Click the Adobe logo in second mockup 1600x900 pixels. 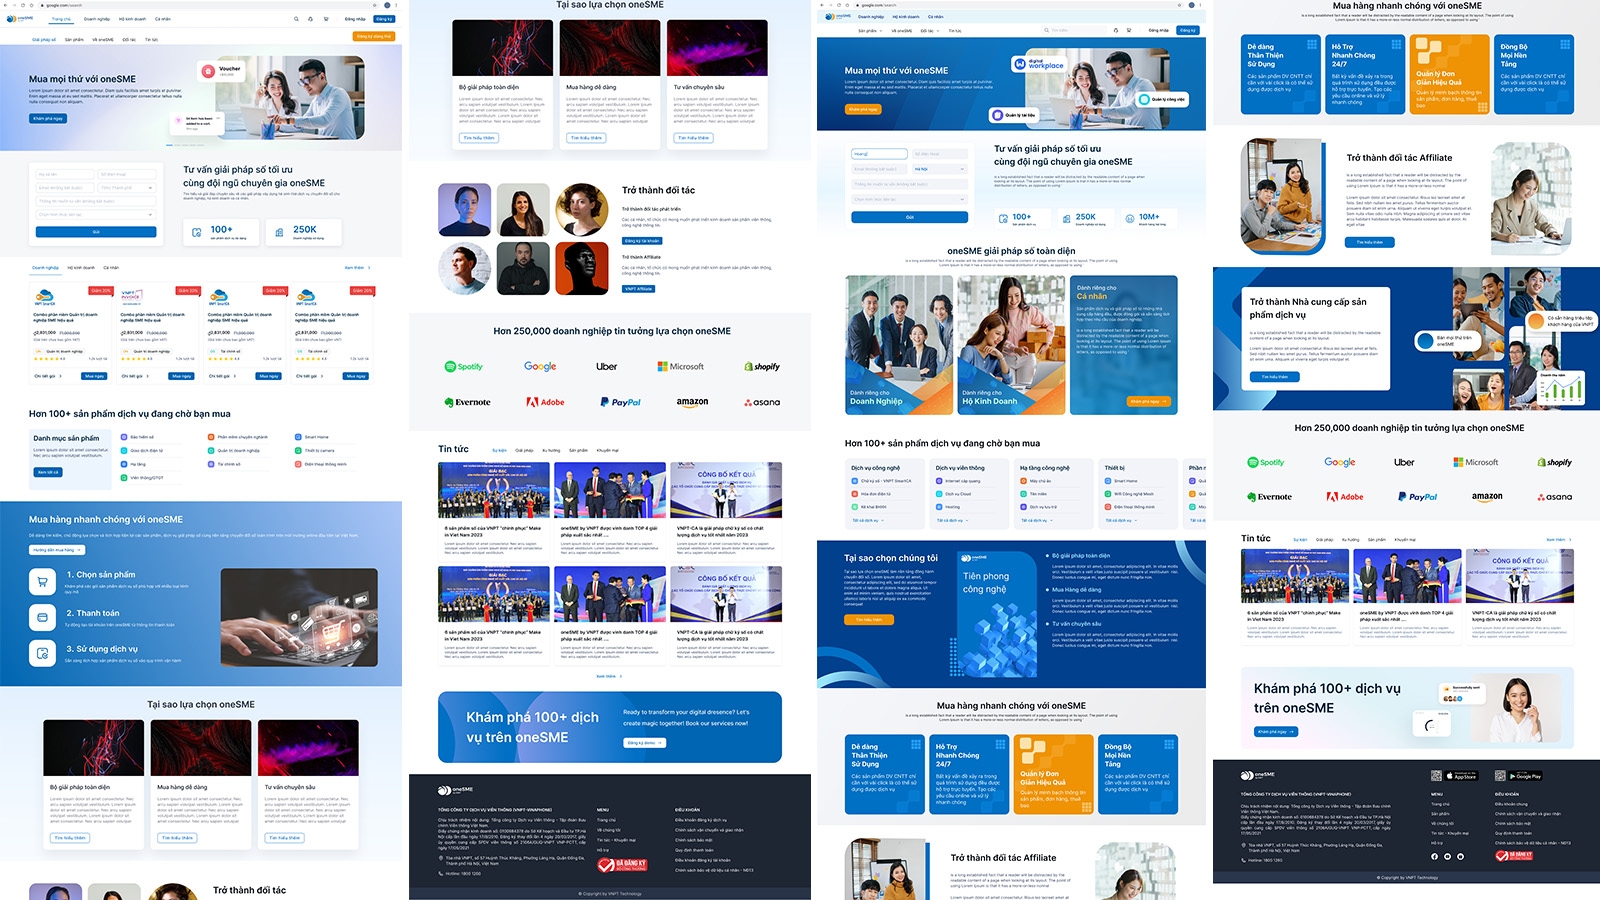coord(546,402)
